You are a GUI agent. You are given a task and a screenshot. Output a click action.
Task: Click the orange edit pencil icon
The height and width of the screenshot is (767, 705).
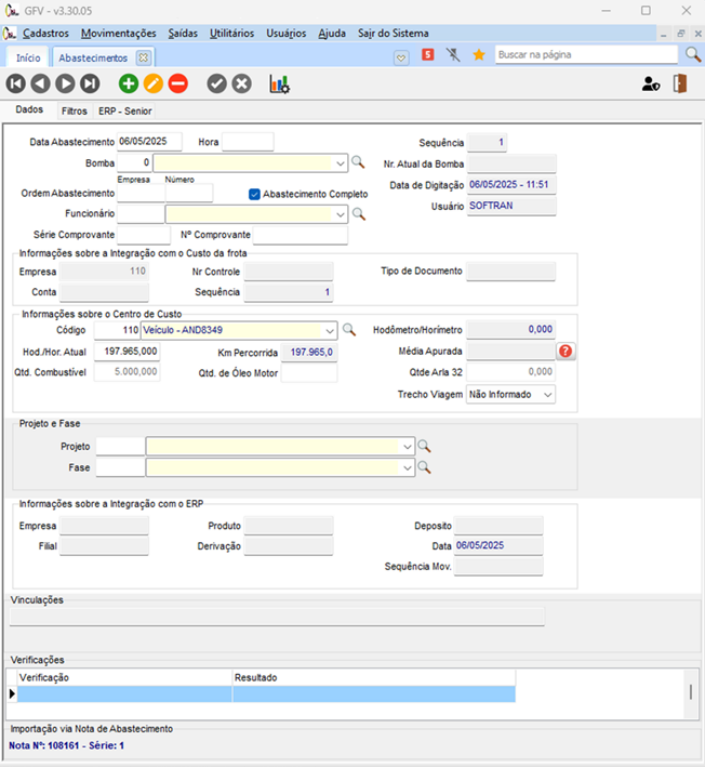pyautogui.click(x=153, y=85)
